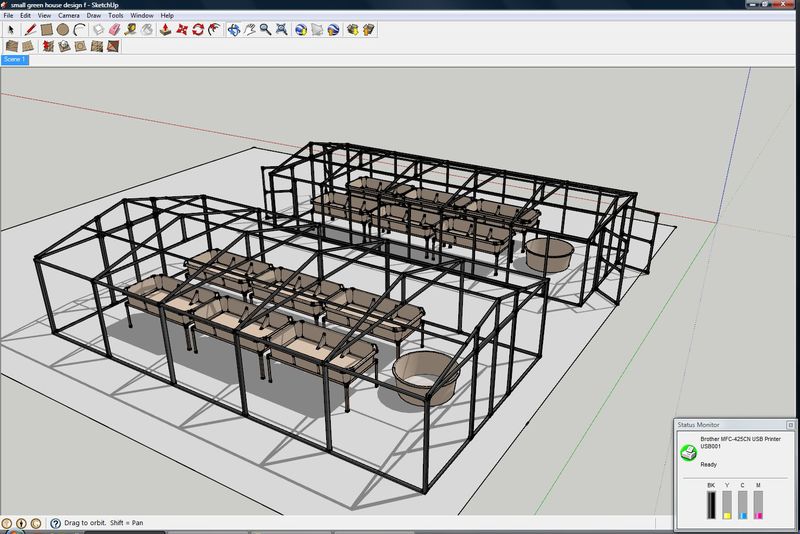Activate the Move tool with red arrows
The image size is (800, 534).
[x=181, y=30]
